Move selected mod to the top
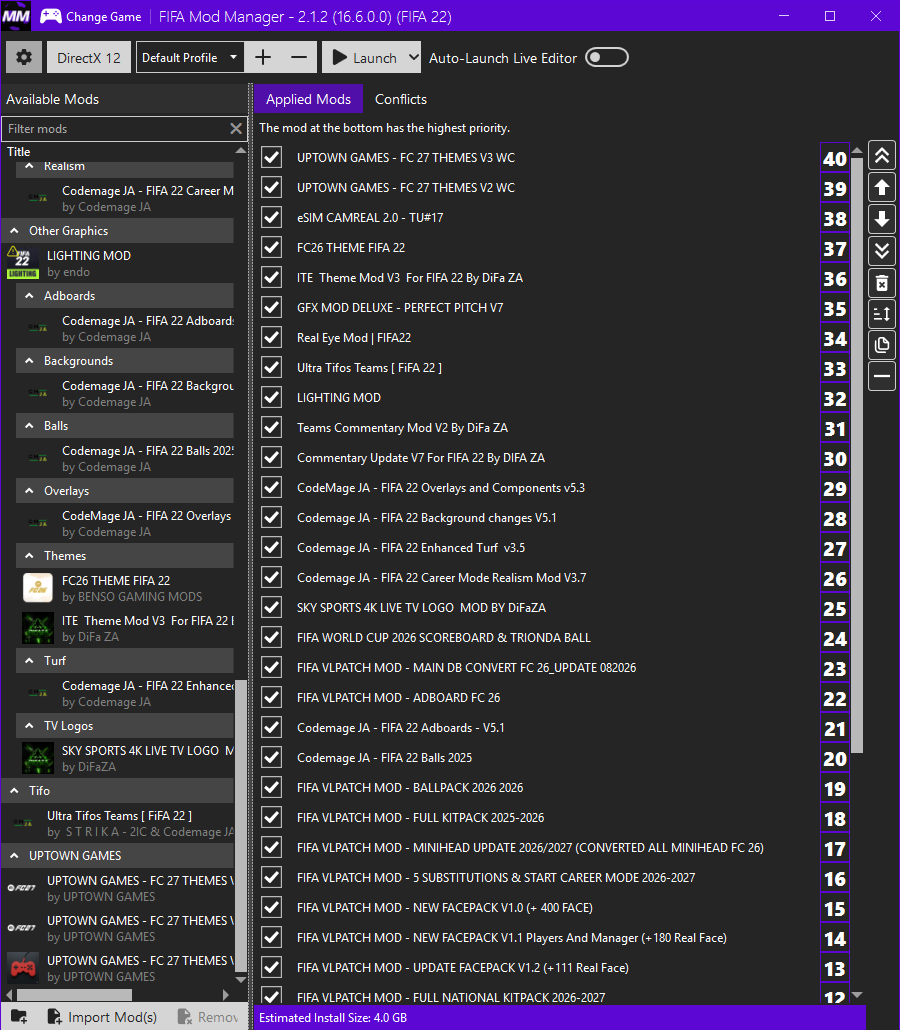Viewport: 900px width, 1030px height. [882, 156]
